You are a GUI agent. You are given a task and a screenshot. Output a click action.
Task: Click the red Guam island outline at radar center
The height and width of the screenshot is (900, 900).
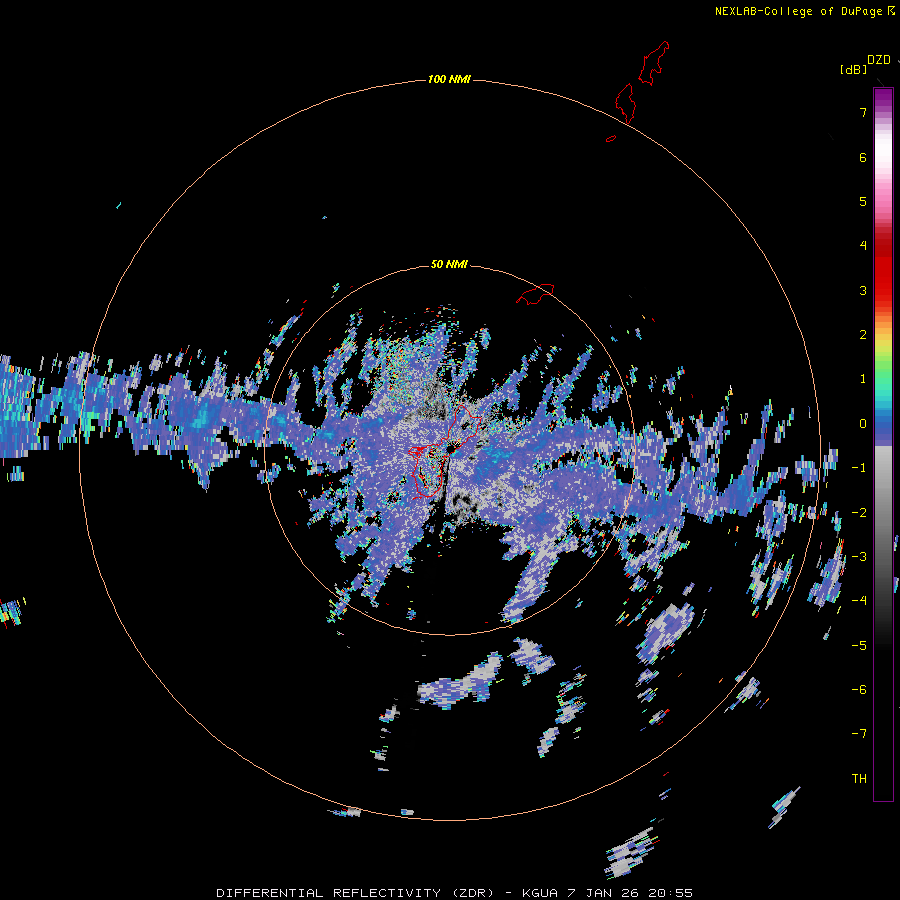(x=445, y=451)
